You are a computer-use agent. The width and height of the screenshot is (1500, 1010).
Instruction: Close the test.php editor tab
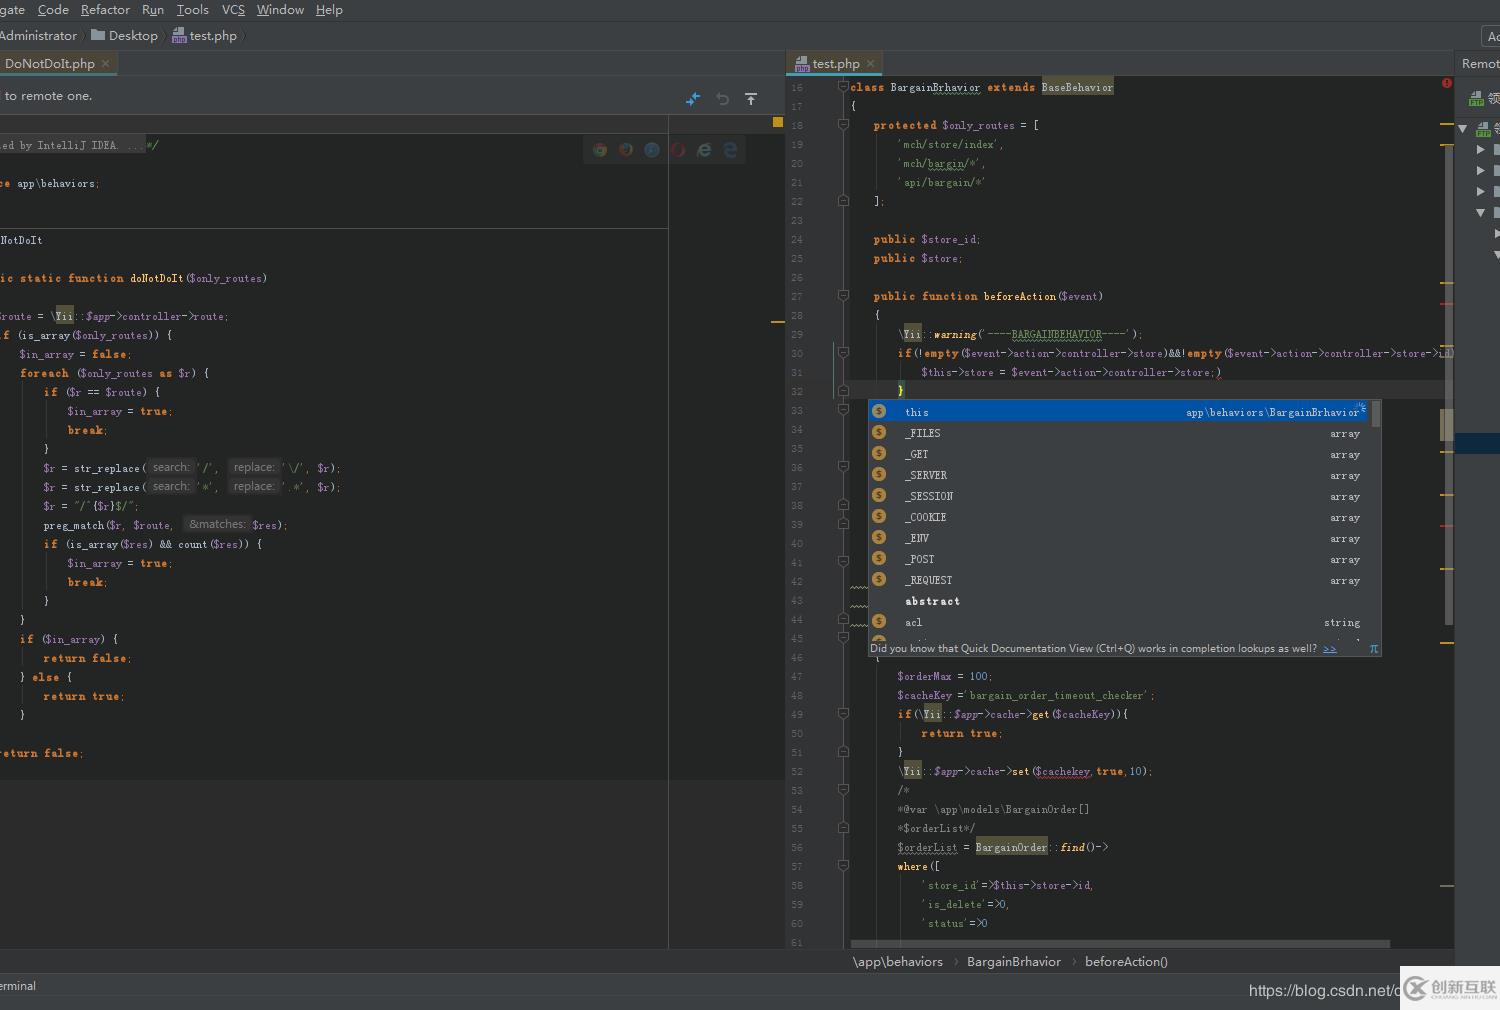(x=870, y=63)
